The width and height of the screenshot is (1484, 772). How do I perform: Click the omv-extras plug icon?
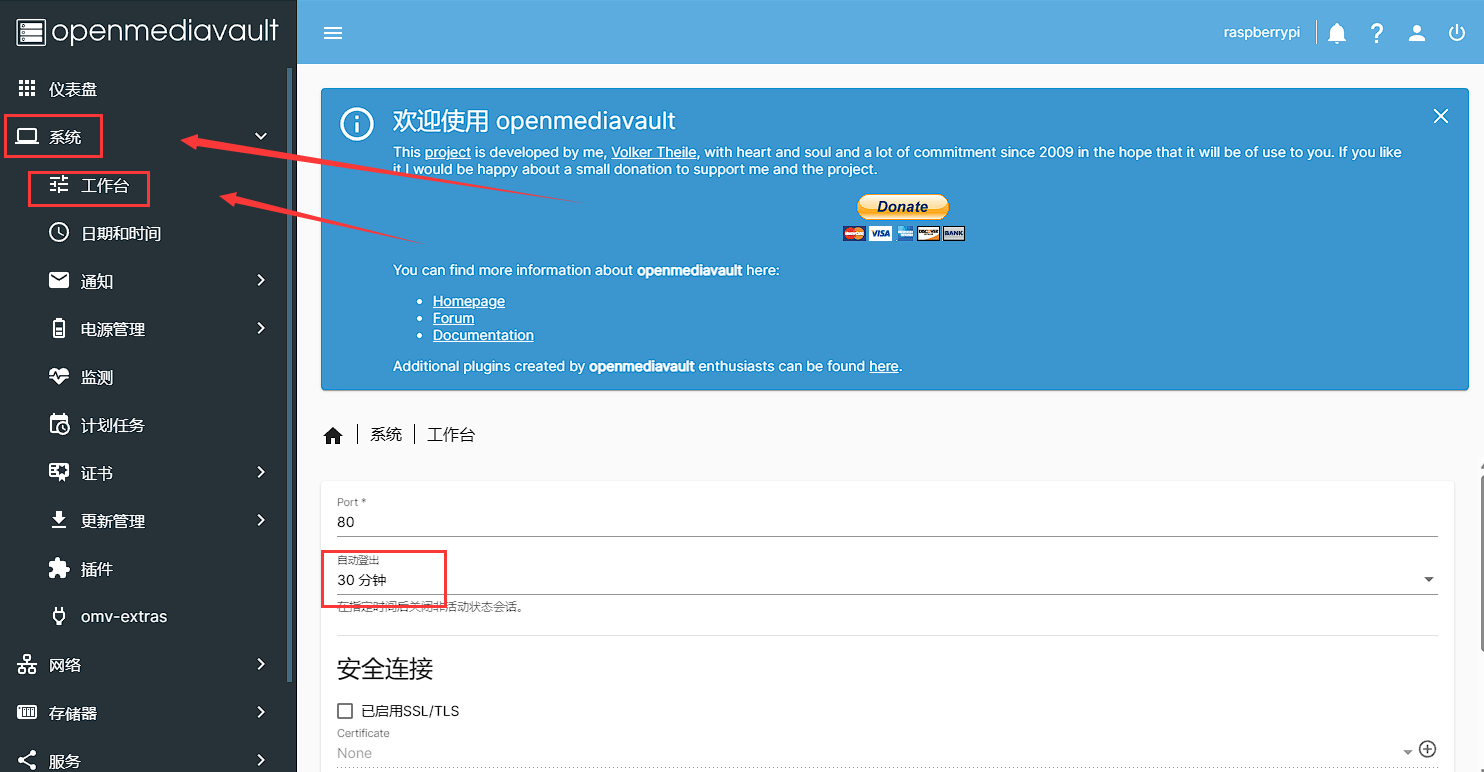[x=59, y=616]
